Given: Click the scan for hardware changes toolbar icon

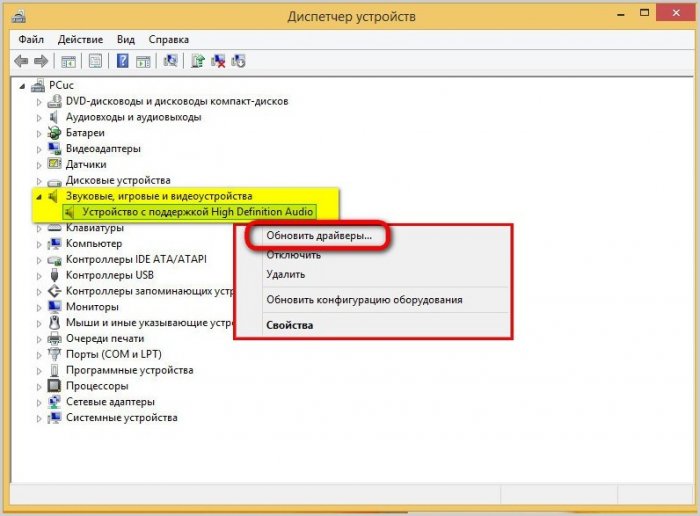Looking at the screenshot, I should click(170, 61).
